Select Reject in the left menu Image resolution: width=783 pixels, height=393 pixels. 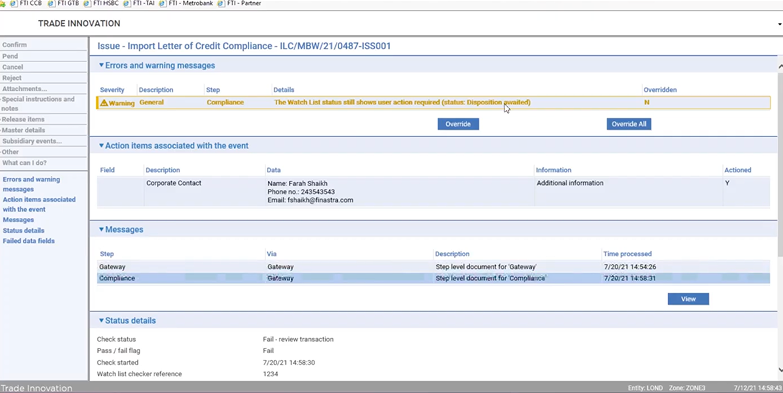coord(11,78)
